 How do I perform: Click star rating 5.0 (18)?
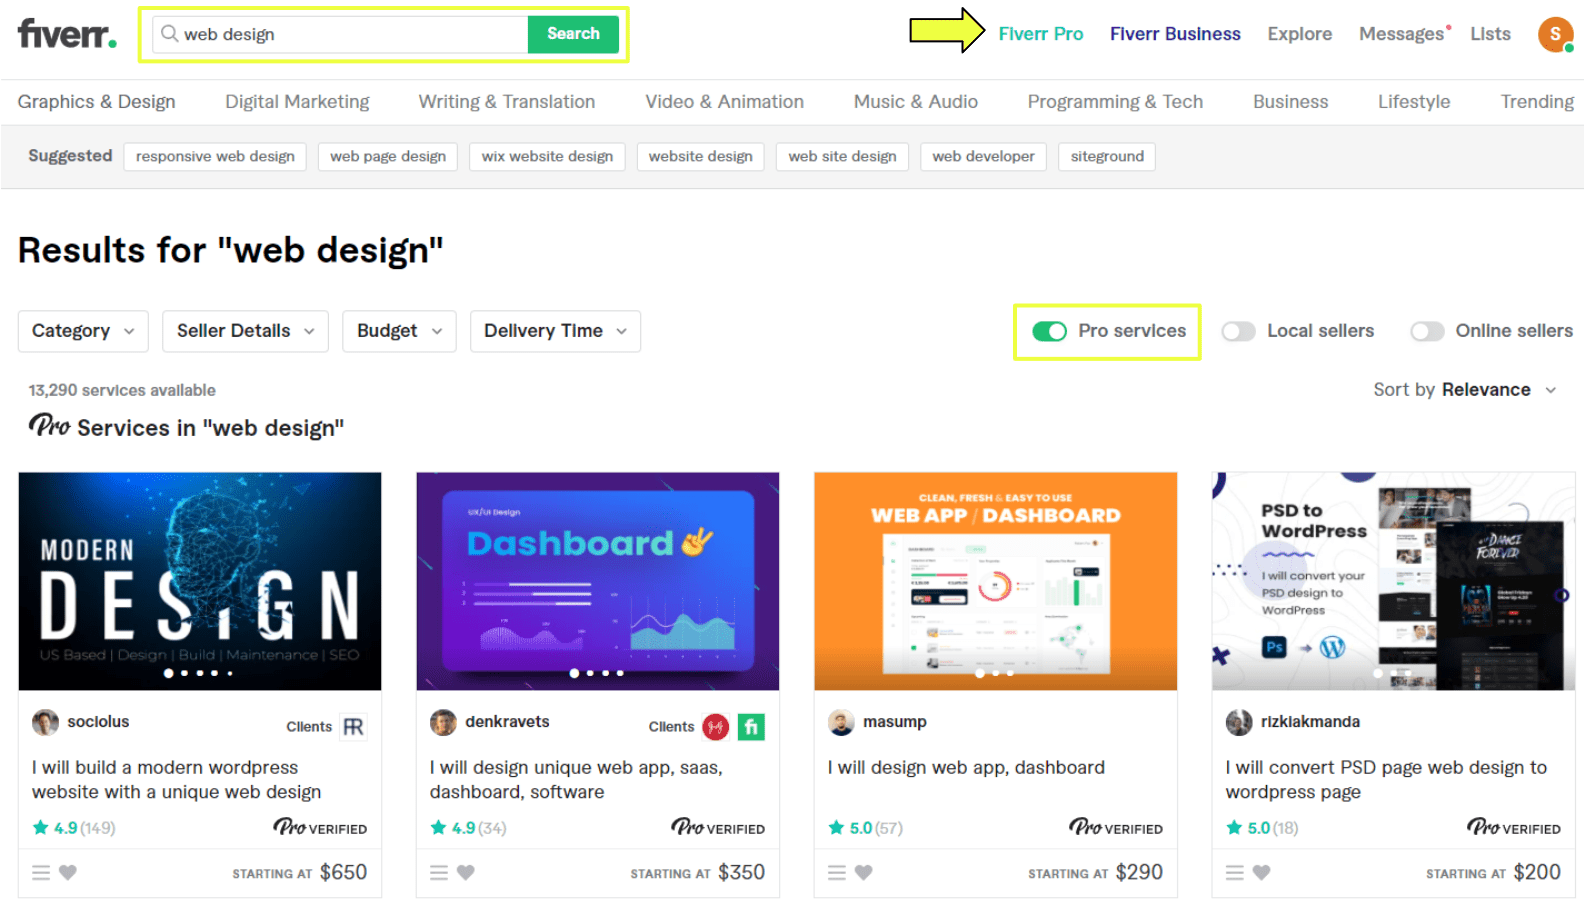pyautogui.click(x=1263, y=828)
